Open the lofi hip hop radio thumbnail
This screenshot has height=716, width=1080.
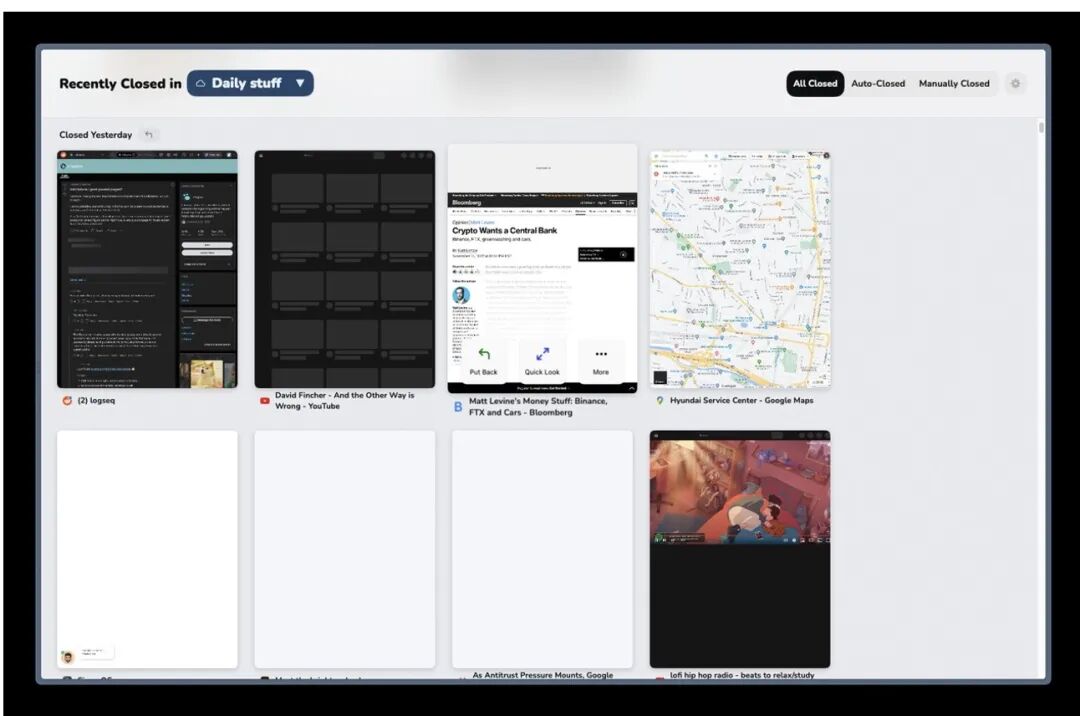[x=740, y=549]
